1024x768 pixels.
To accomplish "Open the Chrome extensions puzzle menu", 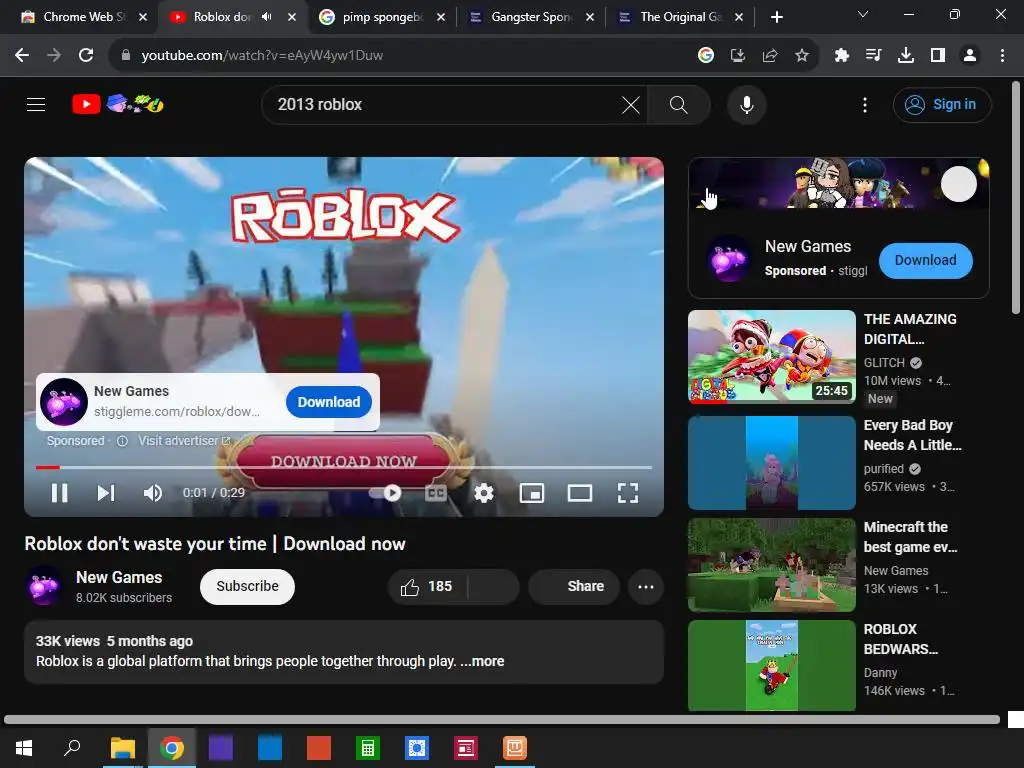I will pos(841,56).
